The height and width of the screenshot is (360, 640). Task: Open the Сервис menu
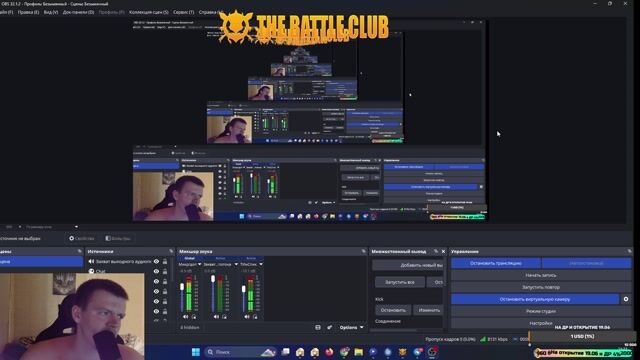[x=183, y=12]
